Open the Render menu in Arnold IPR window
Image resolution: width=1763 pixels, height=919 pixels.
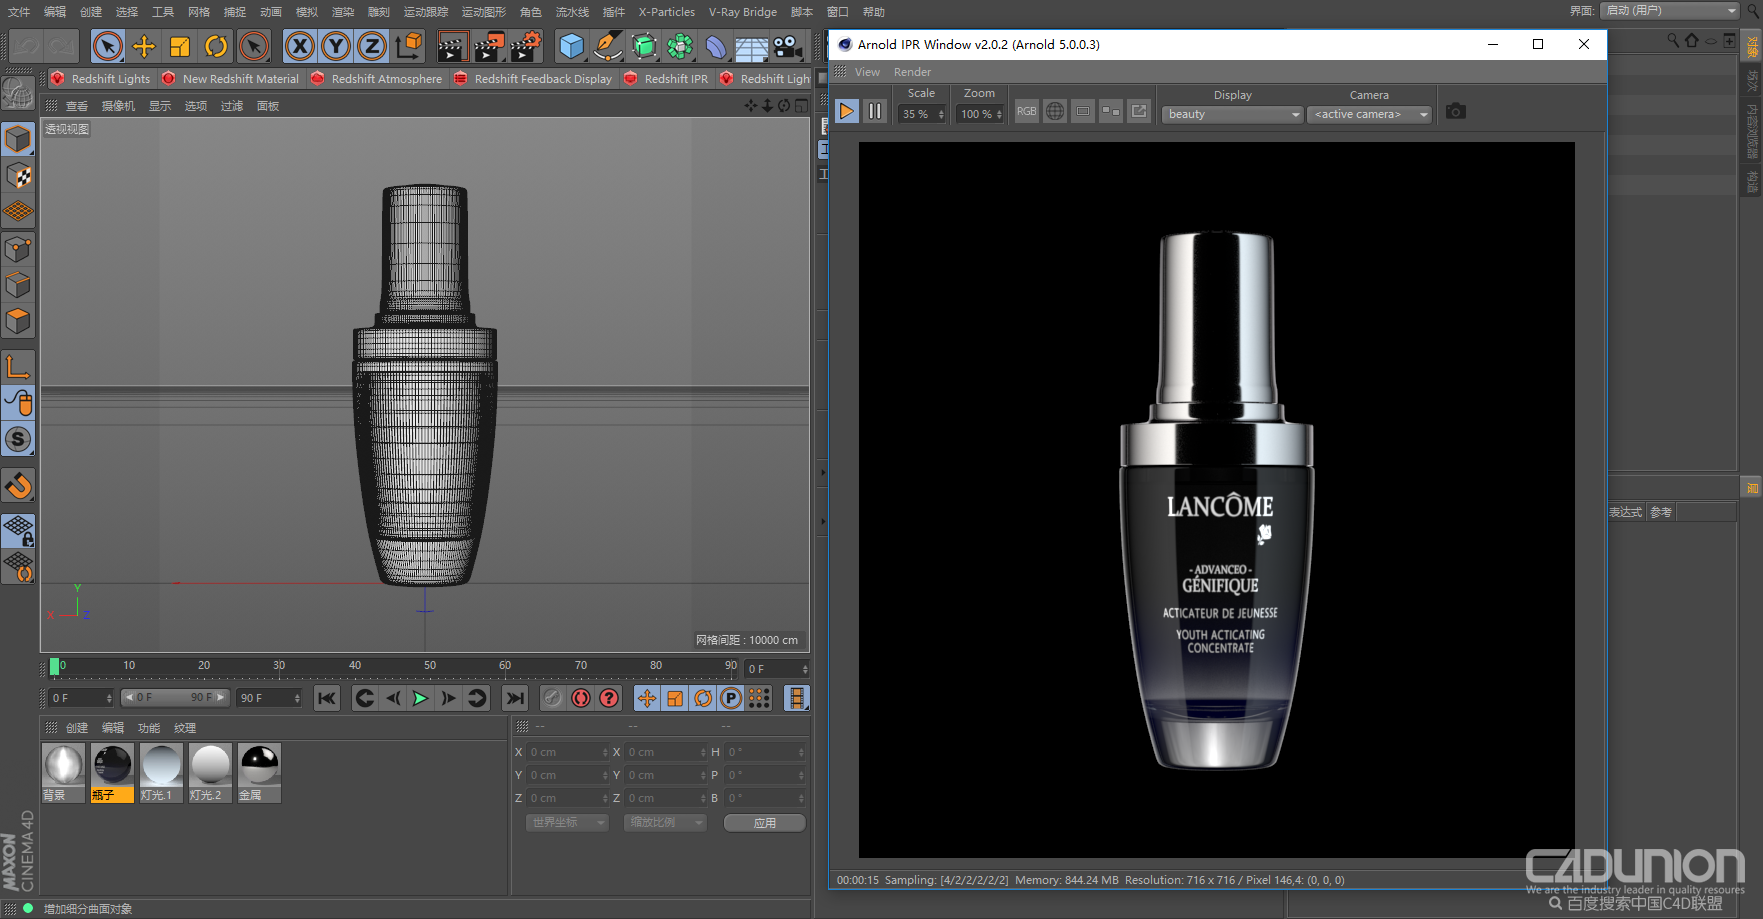click(912, 72)
